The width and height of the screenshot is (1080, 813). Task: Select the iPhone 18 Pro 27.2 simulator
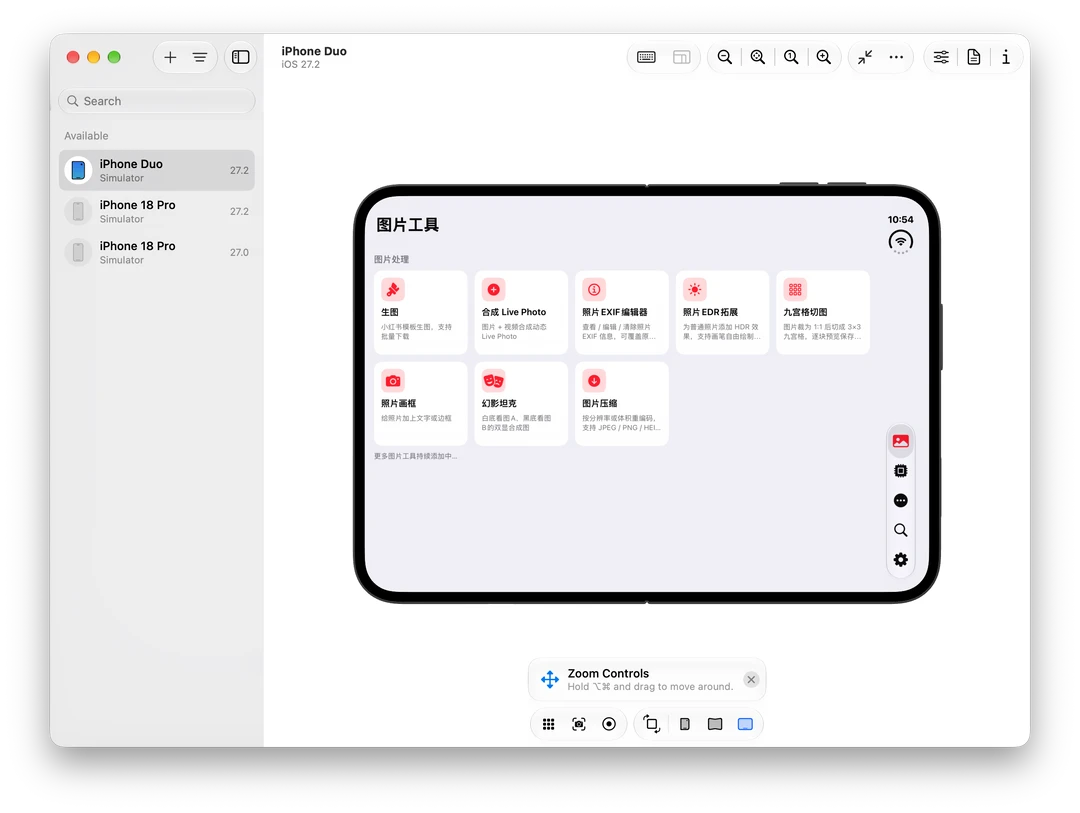[157, 212]
